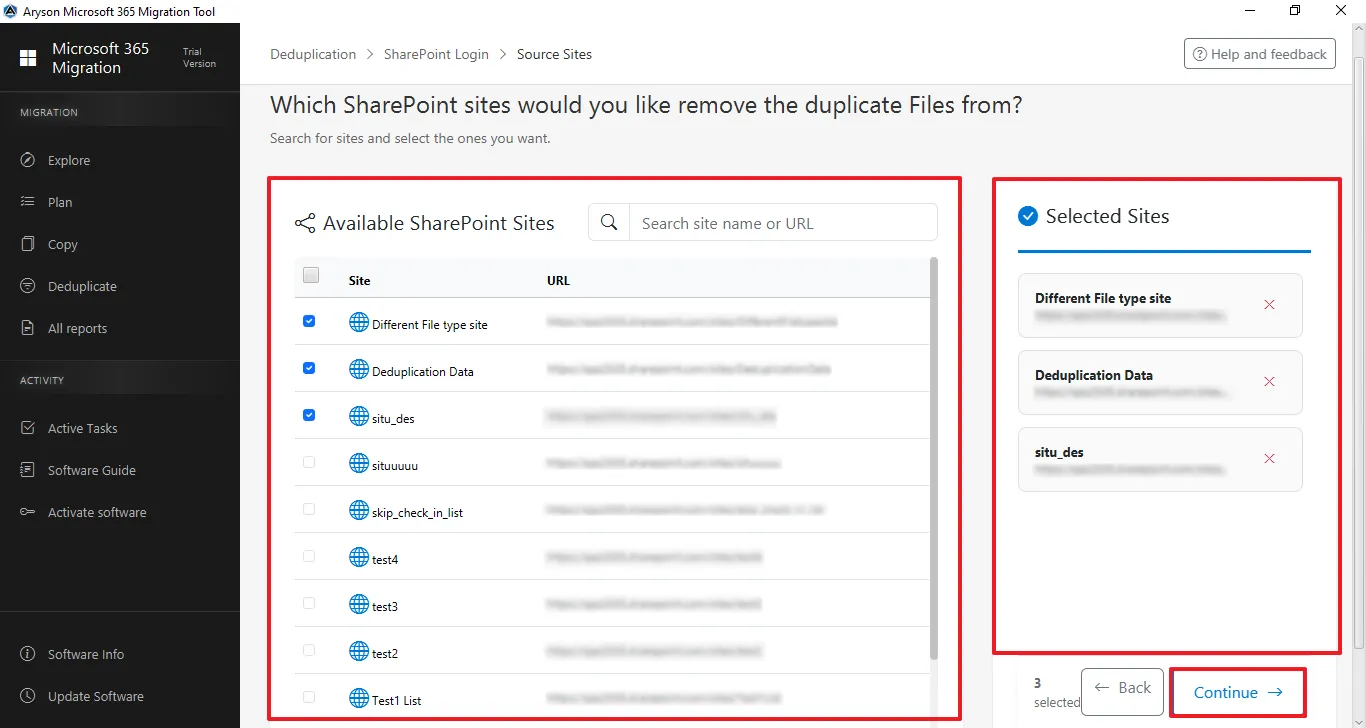This screenshot has height=728, width=1366.
Task: Remove Deduplication Data with red X
Action: (x=1269, y=382)
